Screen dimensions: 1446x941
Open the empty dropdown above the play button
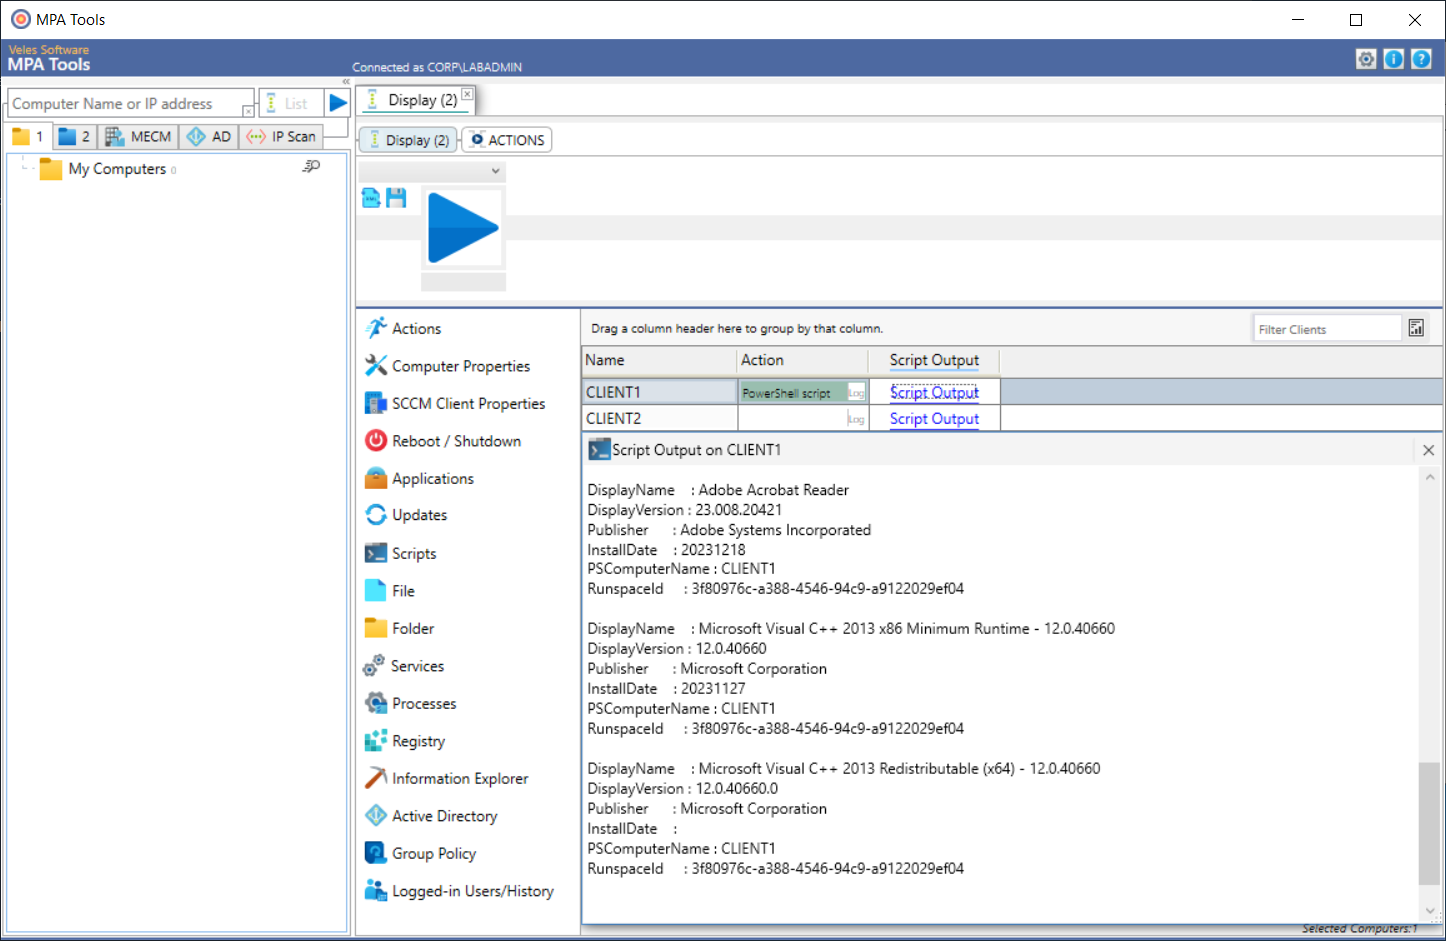click(x=432, y=171)
